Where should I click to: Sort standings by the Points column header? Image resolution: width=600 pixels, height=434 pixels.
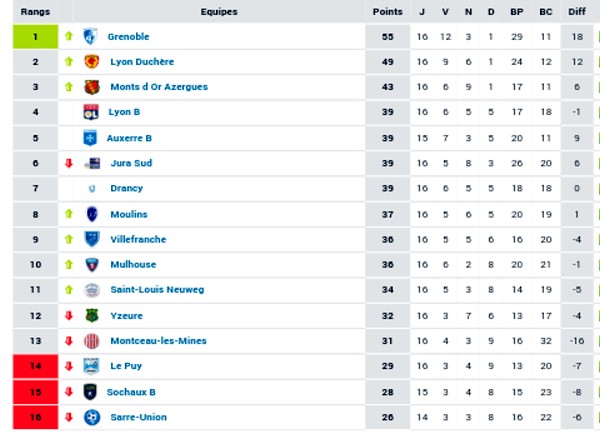(387, 11)
